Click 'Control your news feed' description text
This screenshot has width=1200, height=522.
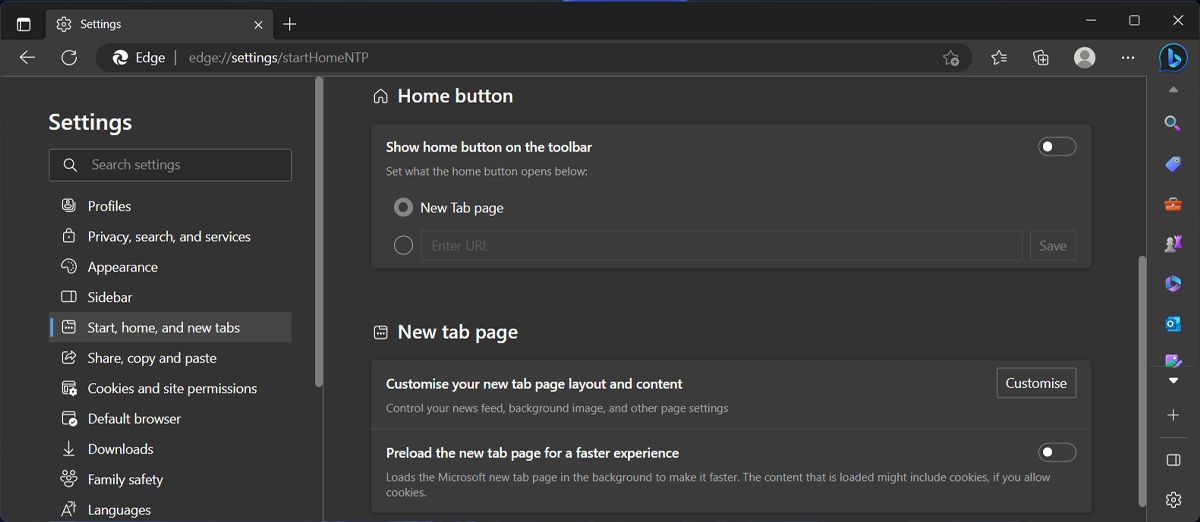pos(557,409)
